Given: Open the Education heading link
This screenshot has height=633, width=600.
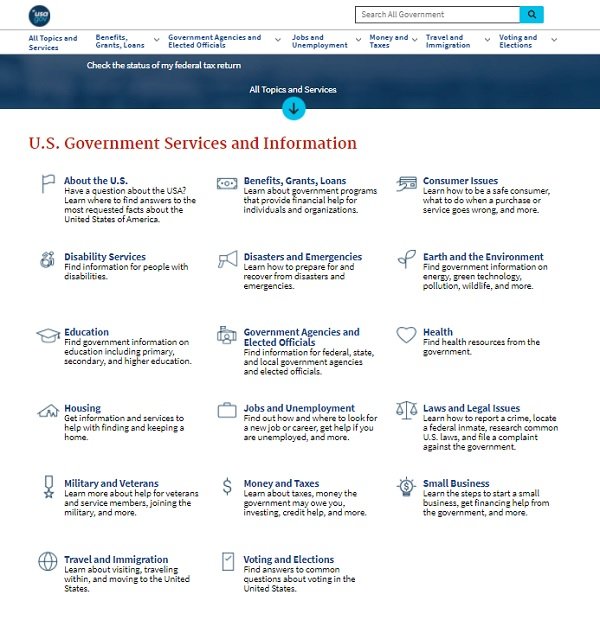Looking at the screenshot, I should point(86,332).
